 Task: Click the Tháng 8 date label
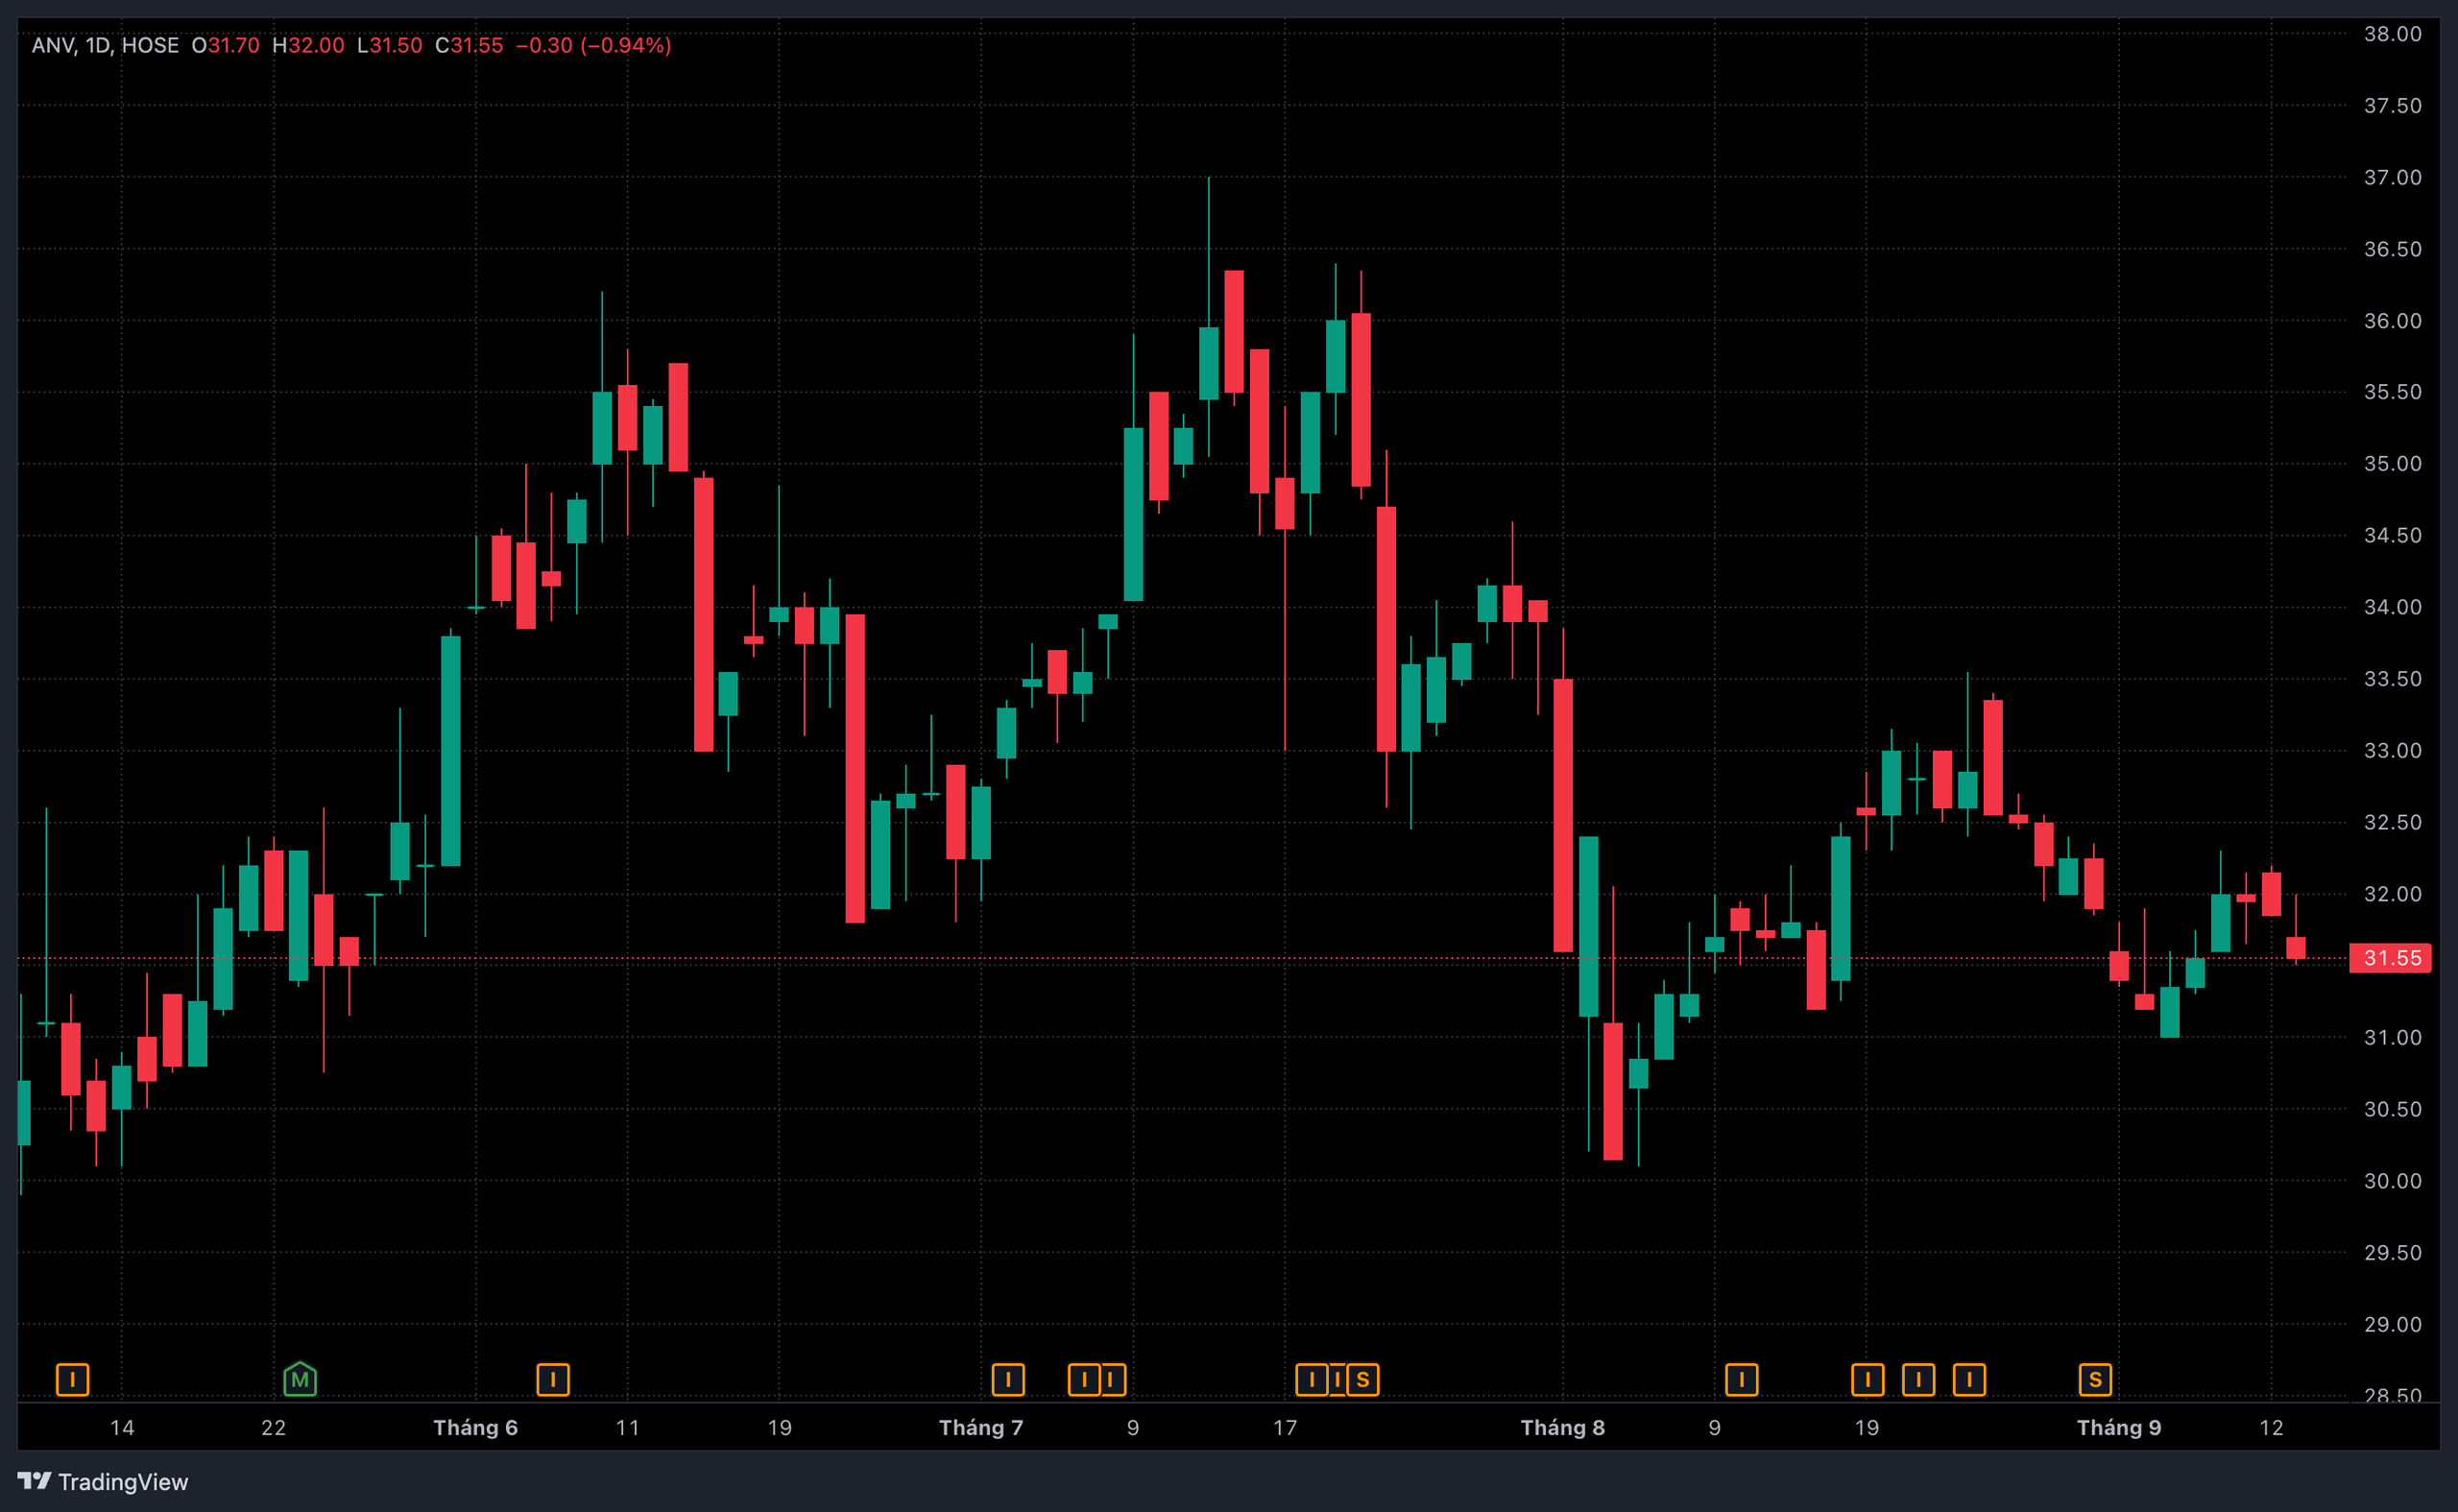[1563, 1428]
